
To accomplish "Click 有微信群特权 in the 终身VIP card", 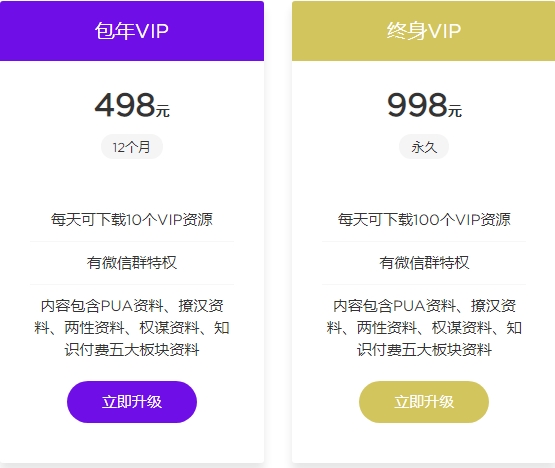I will coord(424,263).
